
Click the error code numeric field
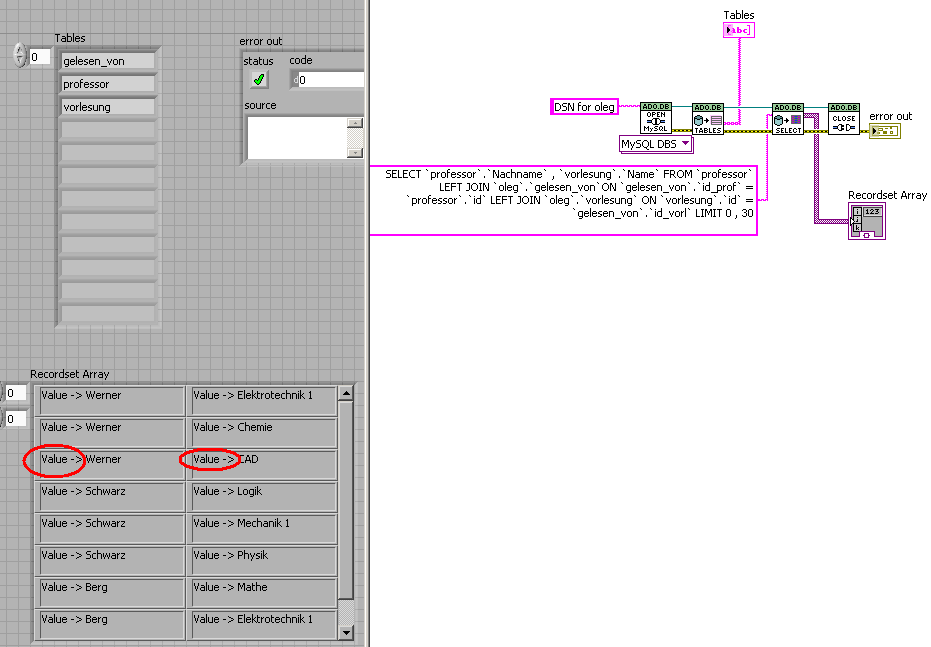[328, 80]
